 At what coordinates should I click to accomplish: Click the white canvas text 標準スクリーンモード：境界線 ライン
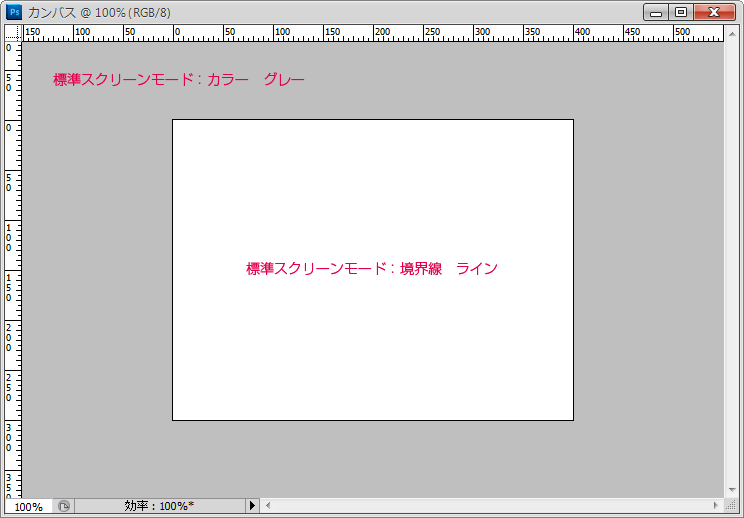(372, 268)
